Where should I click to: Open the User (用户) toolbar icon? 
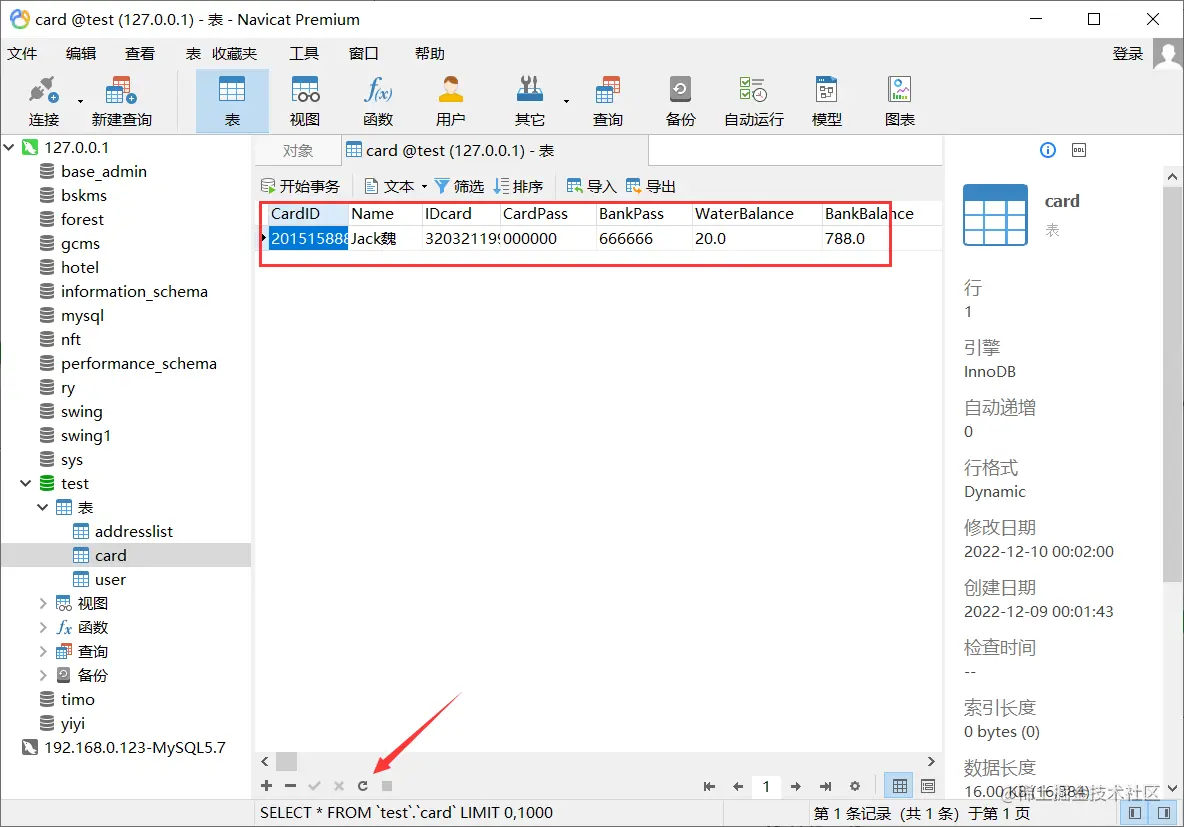[x=450, y=101]
